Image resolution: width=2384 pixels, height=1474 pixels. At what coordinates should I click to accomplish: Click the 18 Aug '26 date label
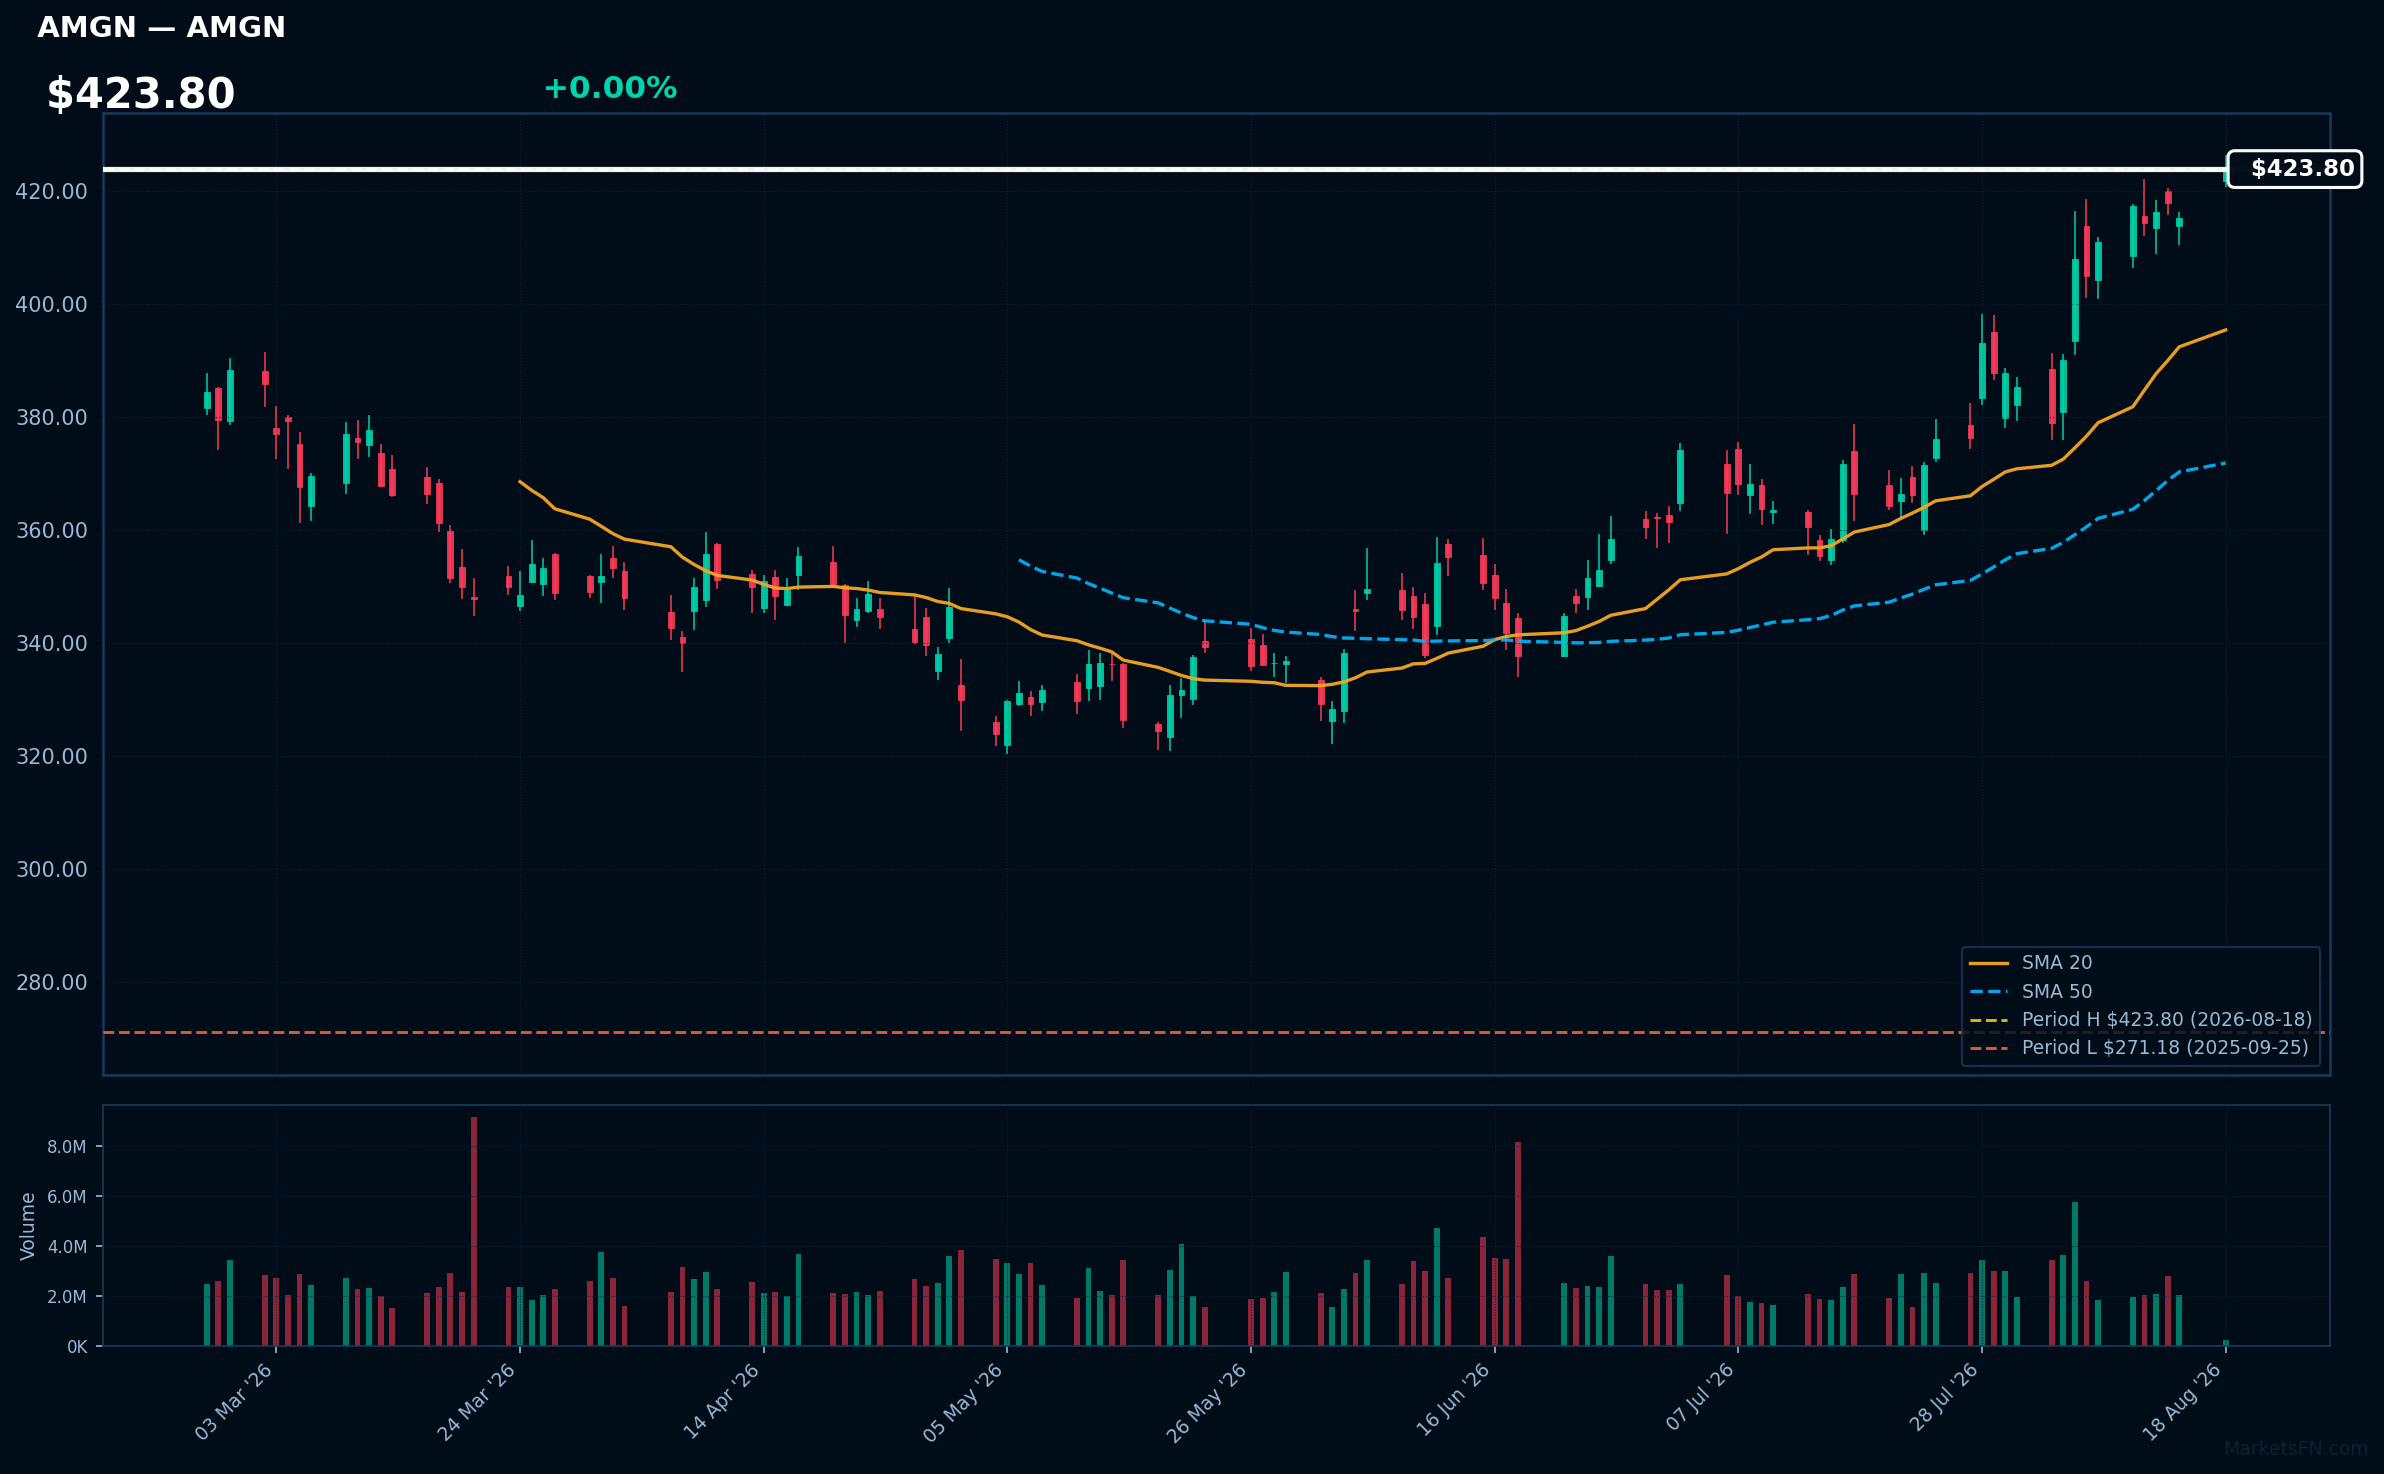point(2182,1402)
